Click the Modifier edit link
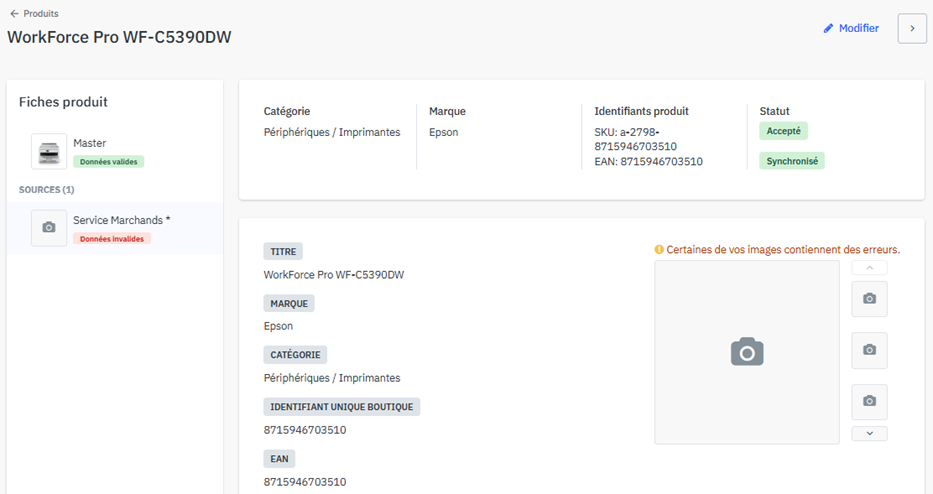933x494 pixels. 858,29
